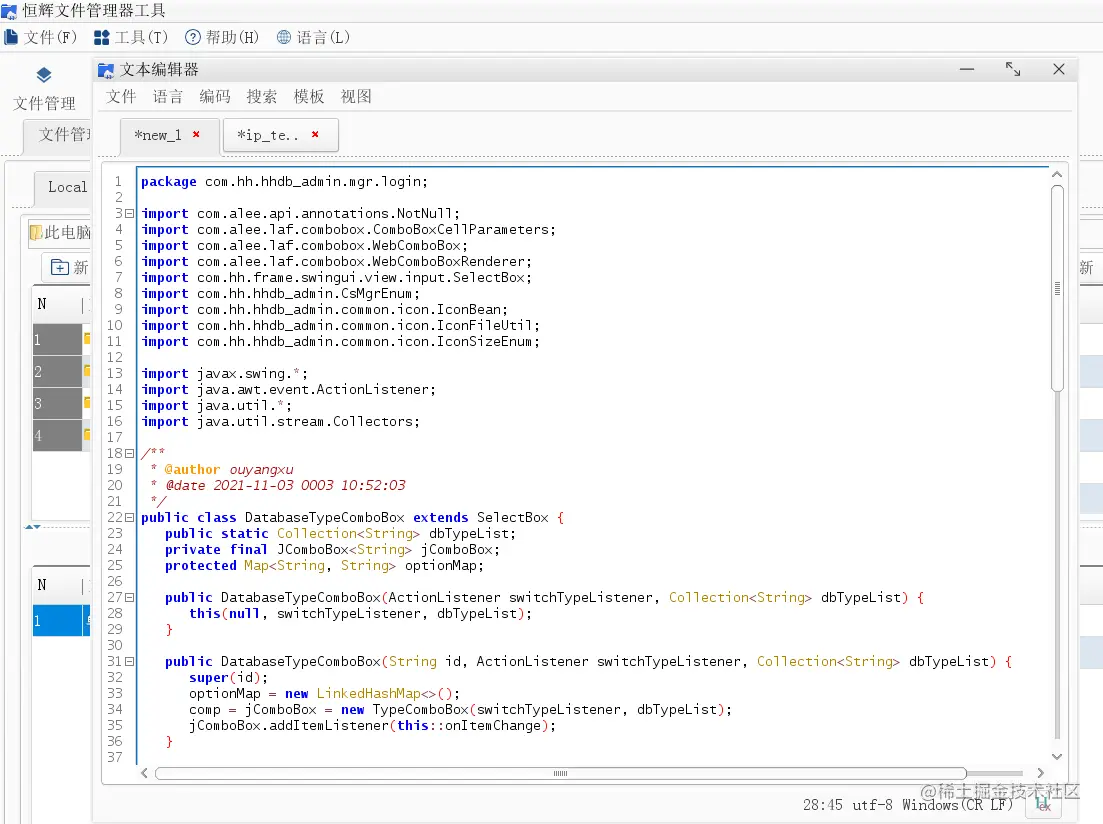Viewport: 1103px width, 824px height.
Task: Collapse the constructor fold at line 27
Action: pyautogui.click(x=129, y=597)
